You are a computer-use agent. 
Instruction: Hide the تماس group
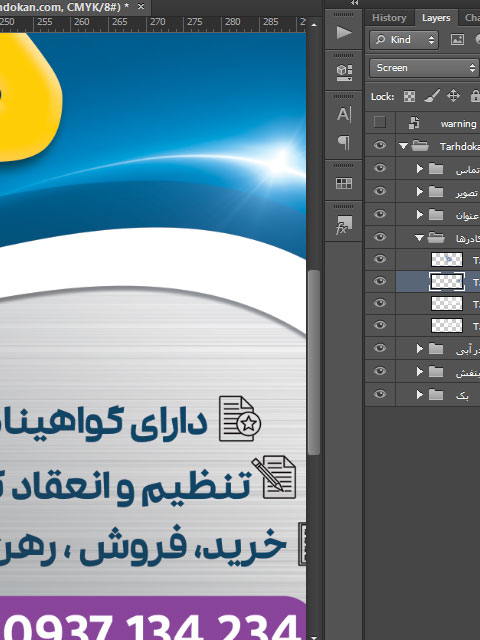click(x=380, y=168)
